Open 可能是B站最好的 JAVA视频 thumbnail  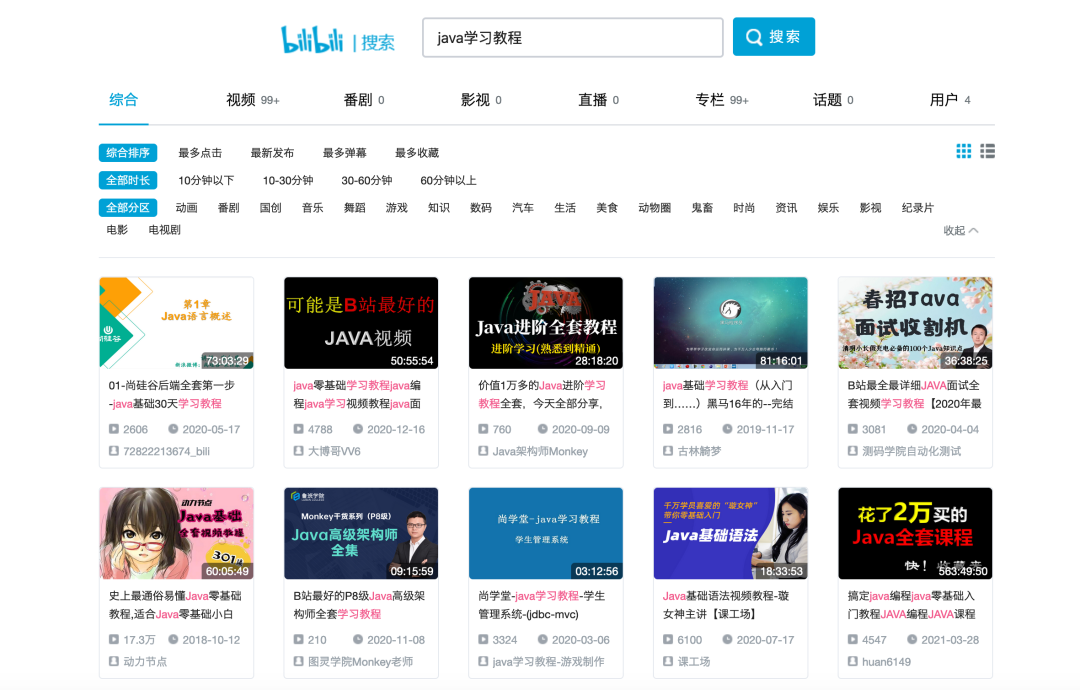coord(361,323)
